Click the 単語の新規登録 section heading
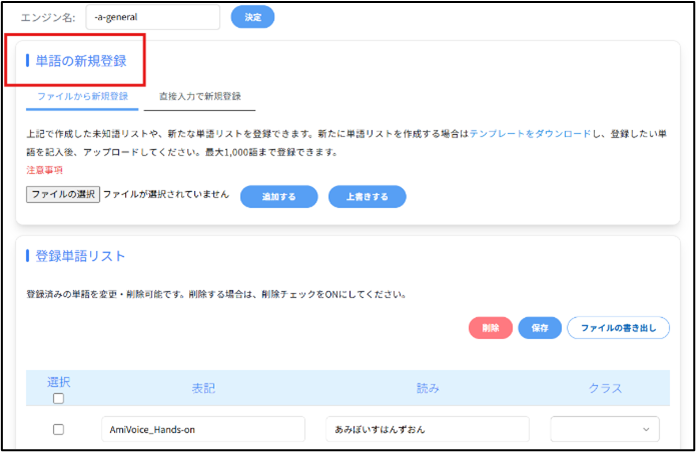The width and height of the screenshot is (696, 452). 80,61
